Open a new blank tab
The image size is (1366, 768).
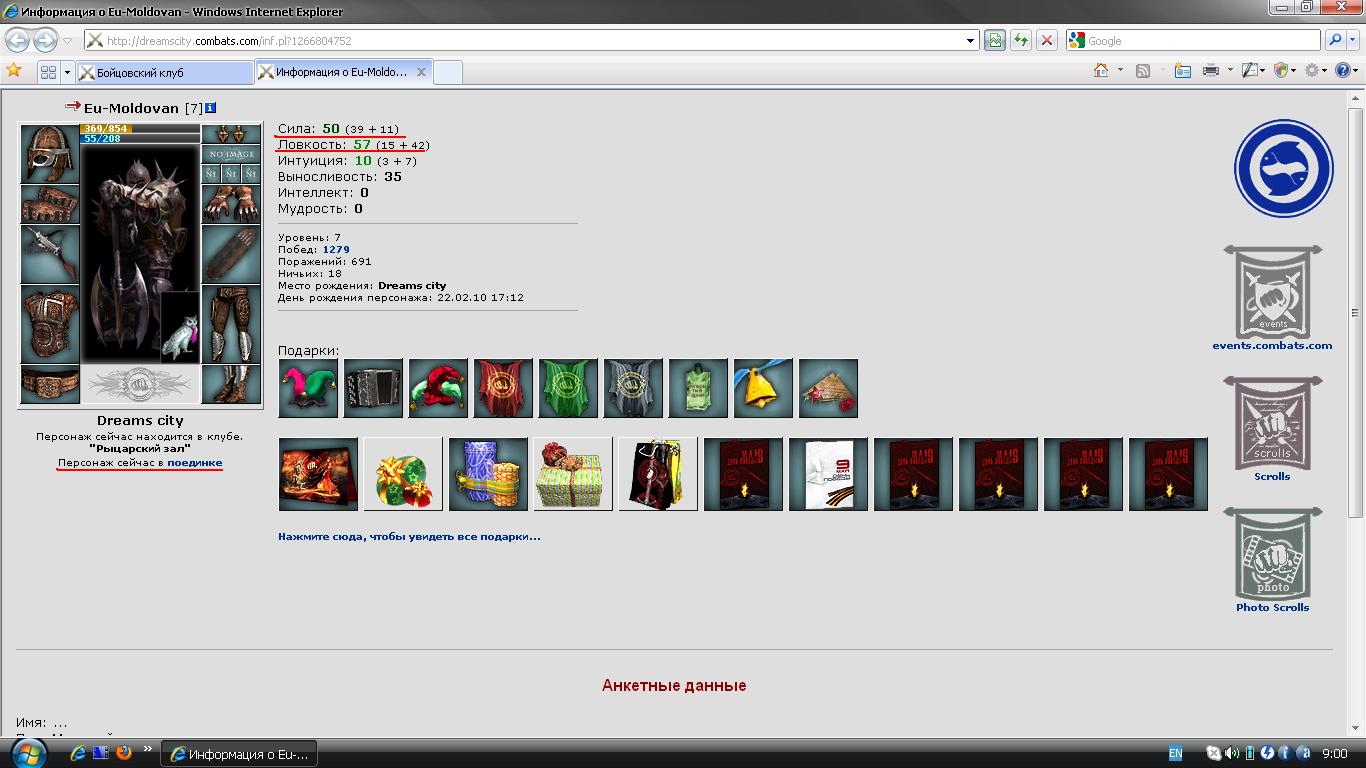coord(448,72)
